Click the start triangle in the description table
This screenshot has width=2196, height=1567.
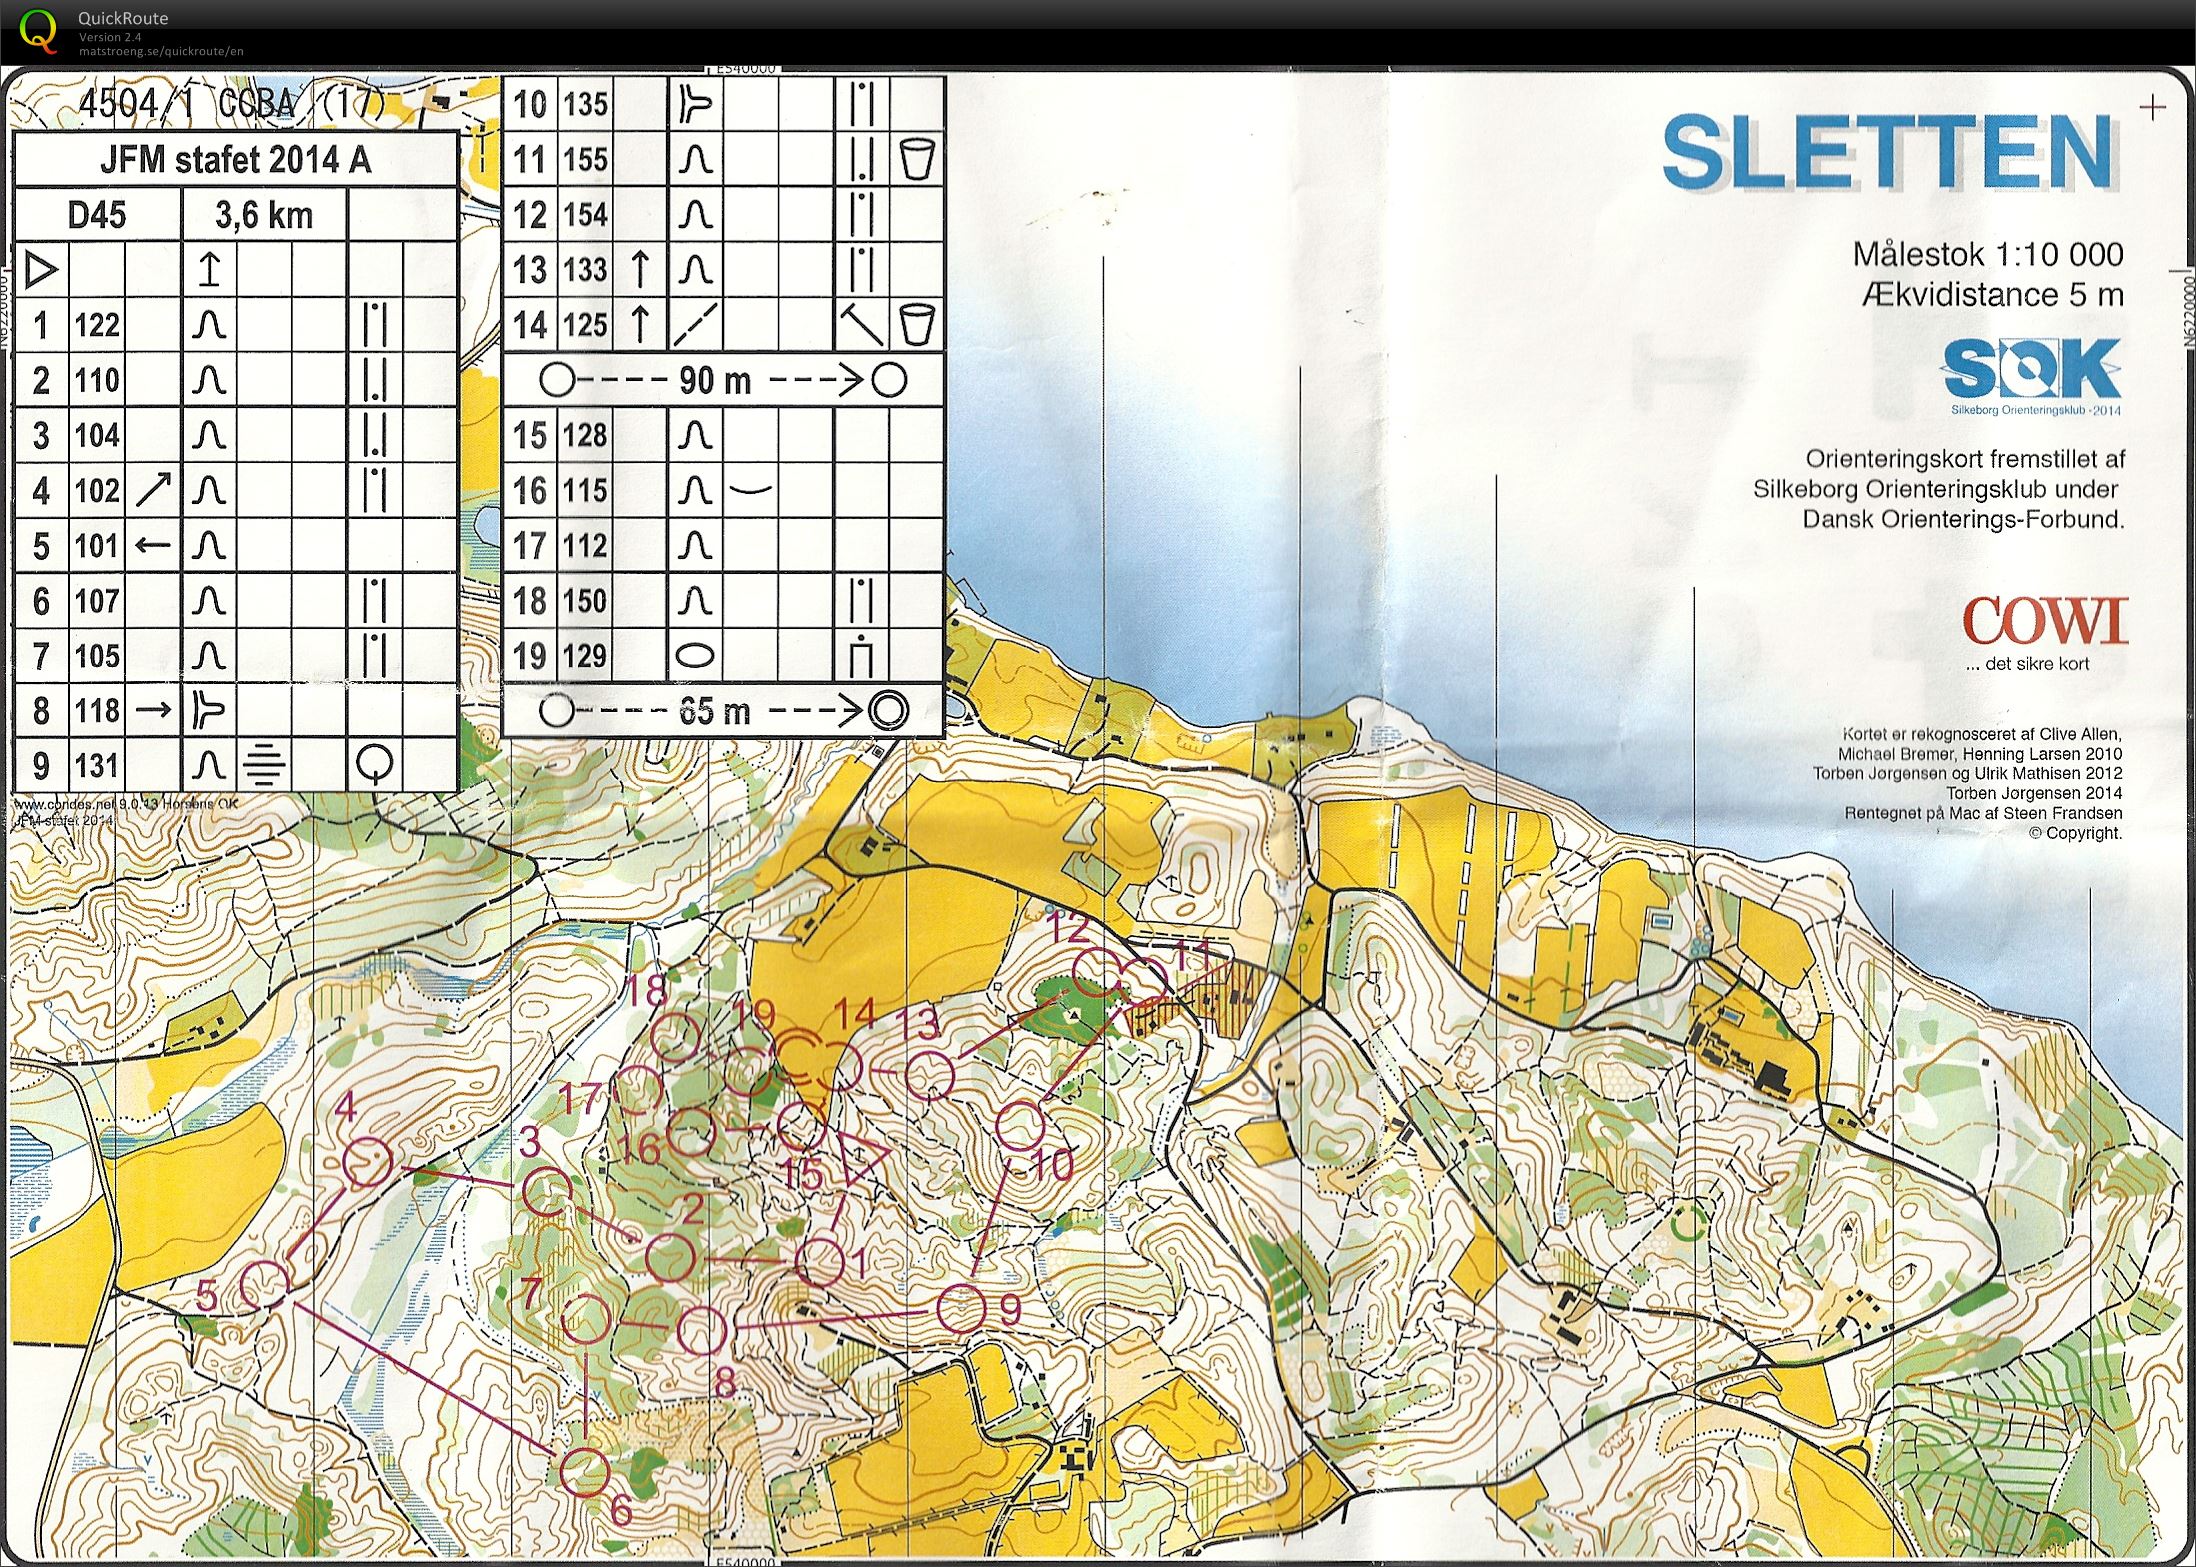click(x=41, y=270)
